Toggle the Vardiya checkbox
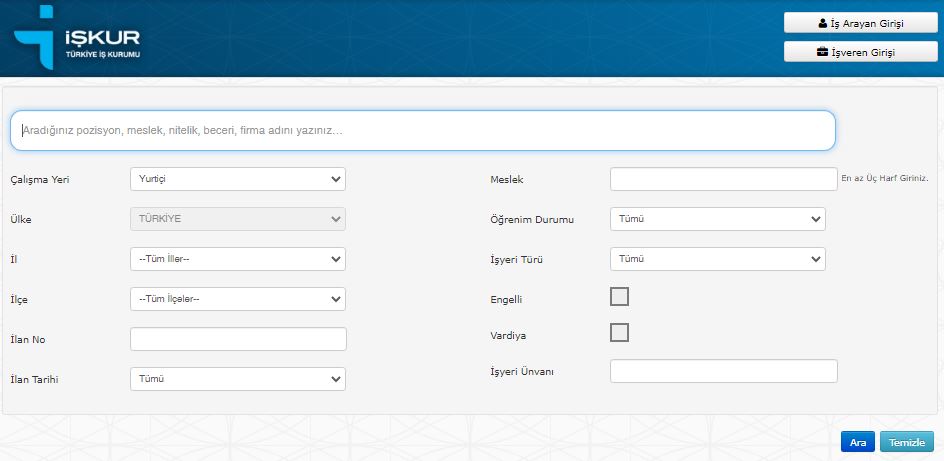The height and width of the screenshot is (461, 944). tap(619, 333)
